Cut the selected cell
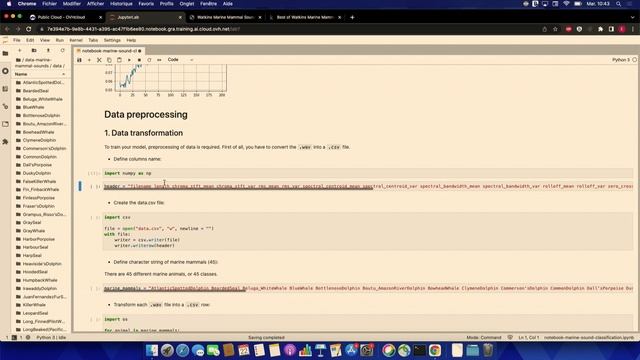640x360 pixels. coord(99,60)
